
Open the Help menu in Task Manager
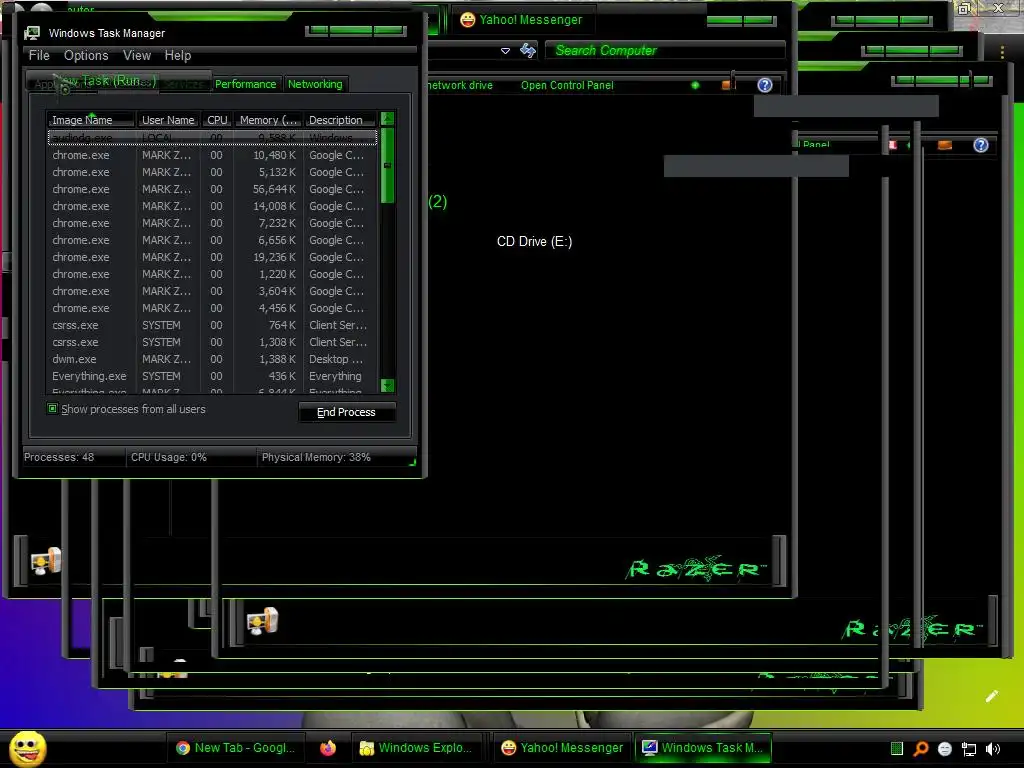click(178, 56)
